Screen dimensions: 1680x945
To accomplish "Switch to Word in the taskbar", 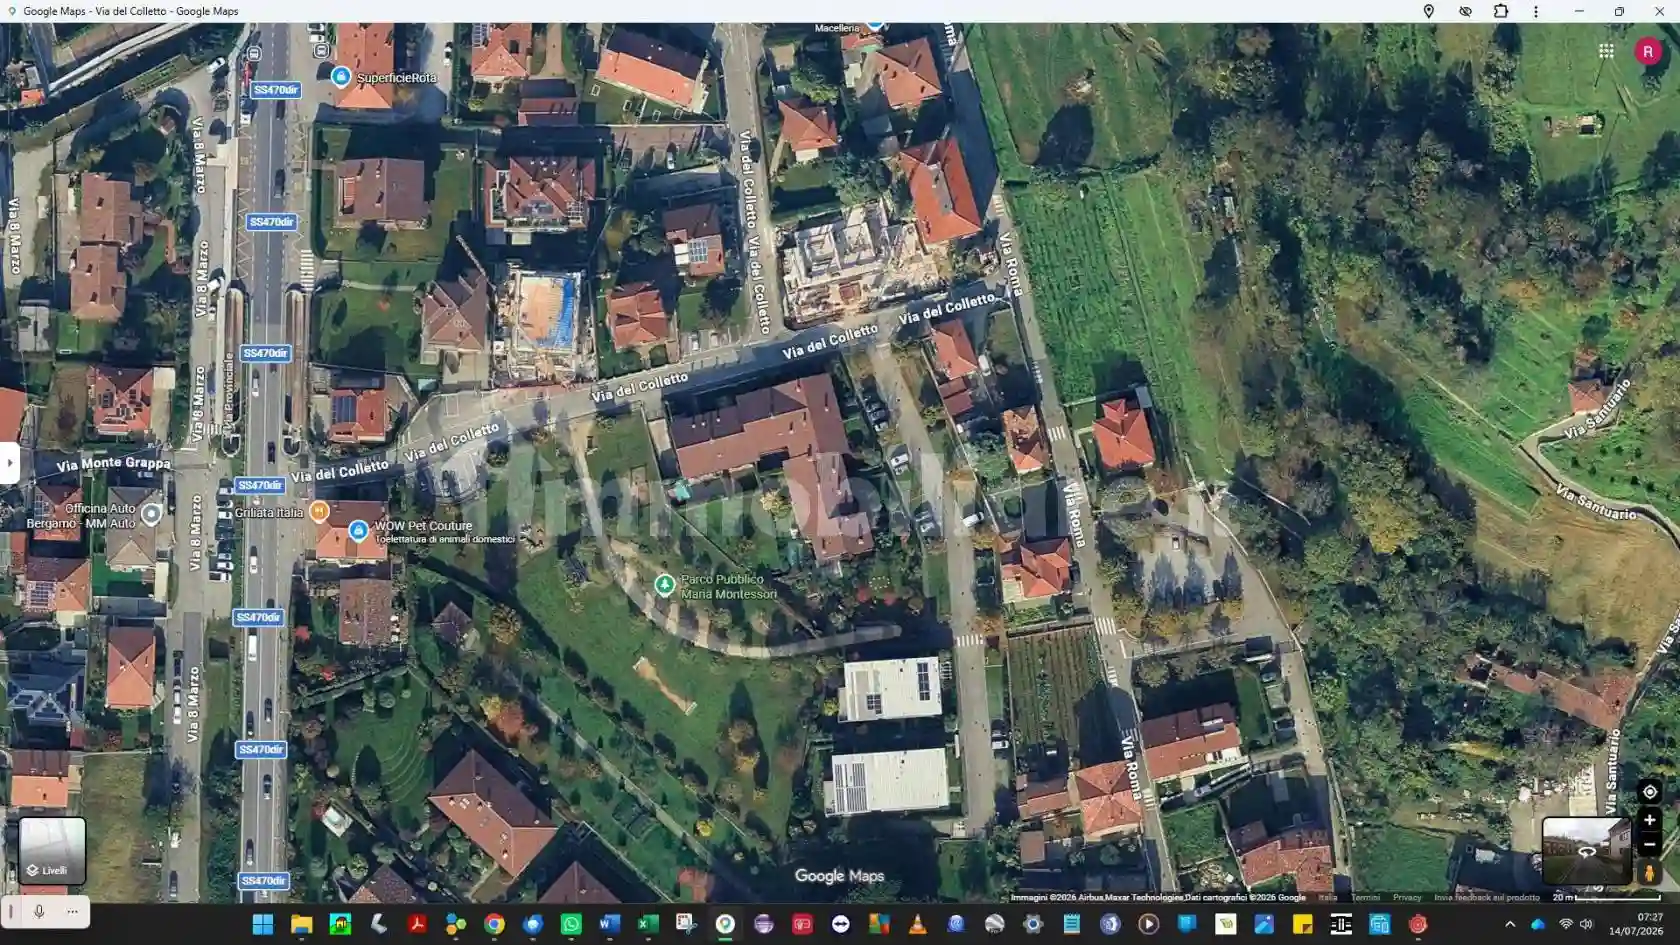I will pyautogui.click(x=609, y=924).
